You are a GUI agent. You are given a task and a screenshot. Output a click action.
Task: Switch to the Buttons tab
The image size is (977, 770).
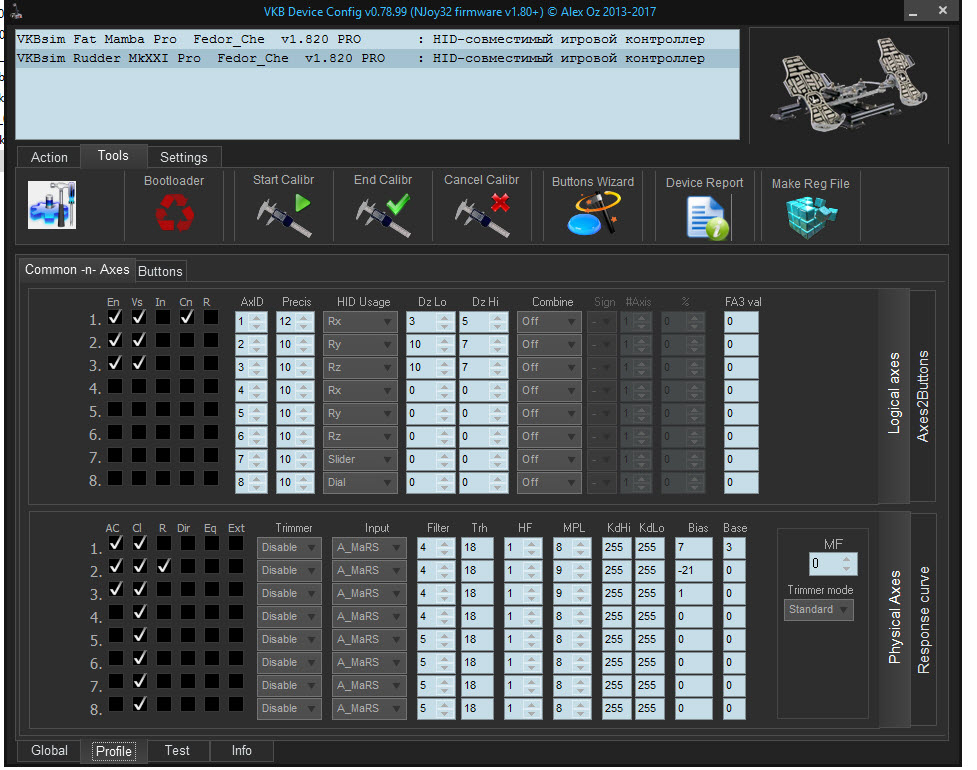160,271
